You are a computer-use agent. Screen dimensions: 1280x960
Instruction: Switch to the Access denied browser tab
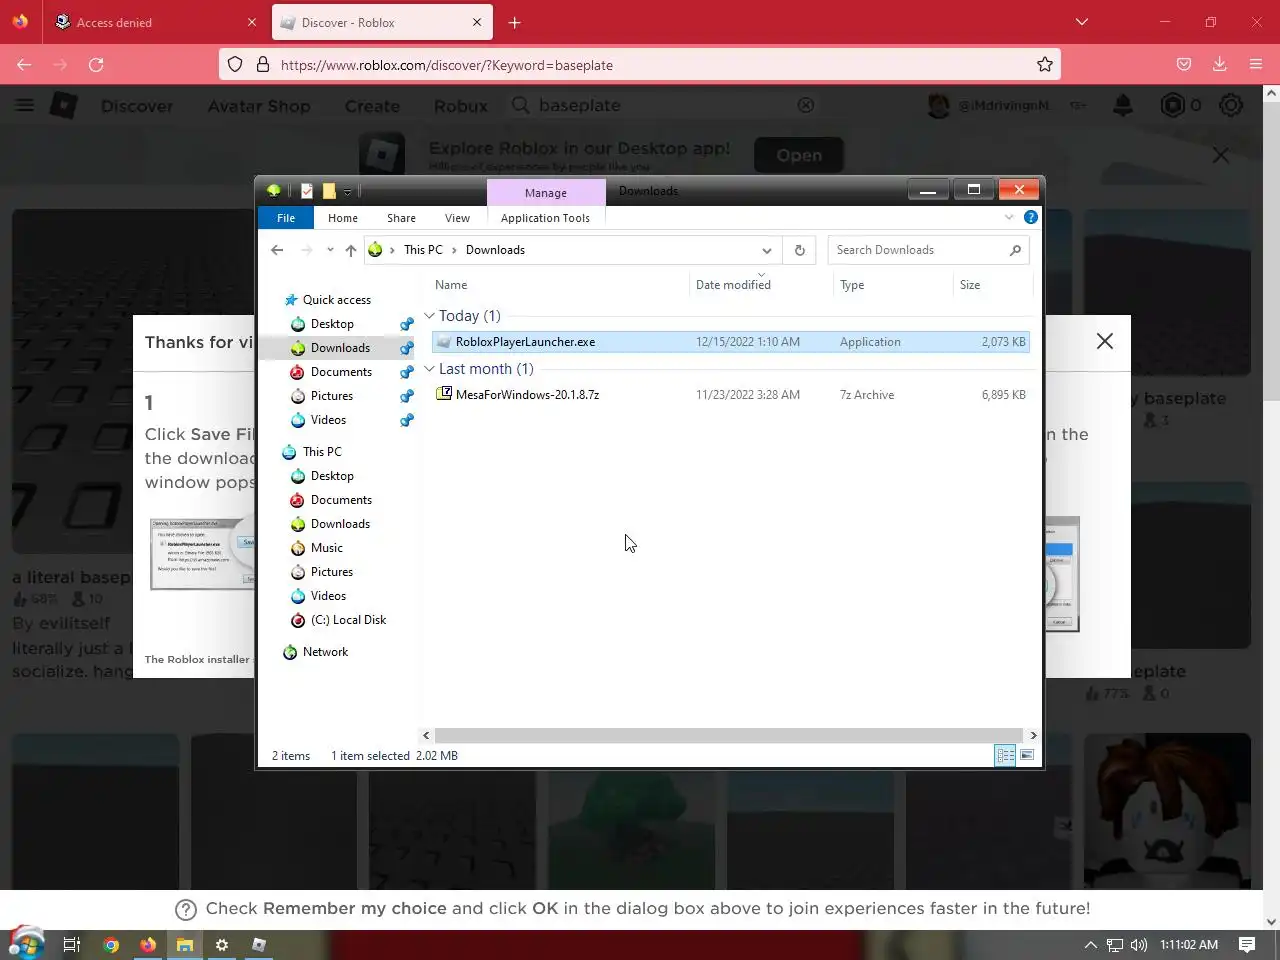pos(155,22)
